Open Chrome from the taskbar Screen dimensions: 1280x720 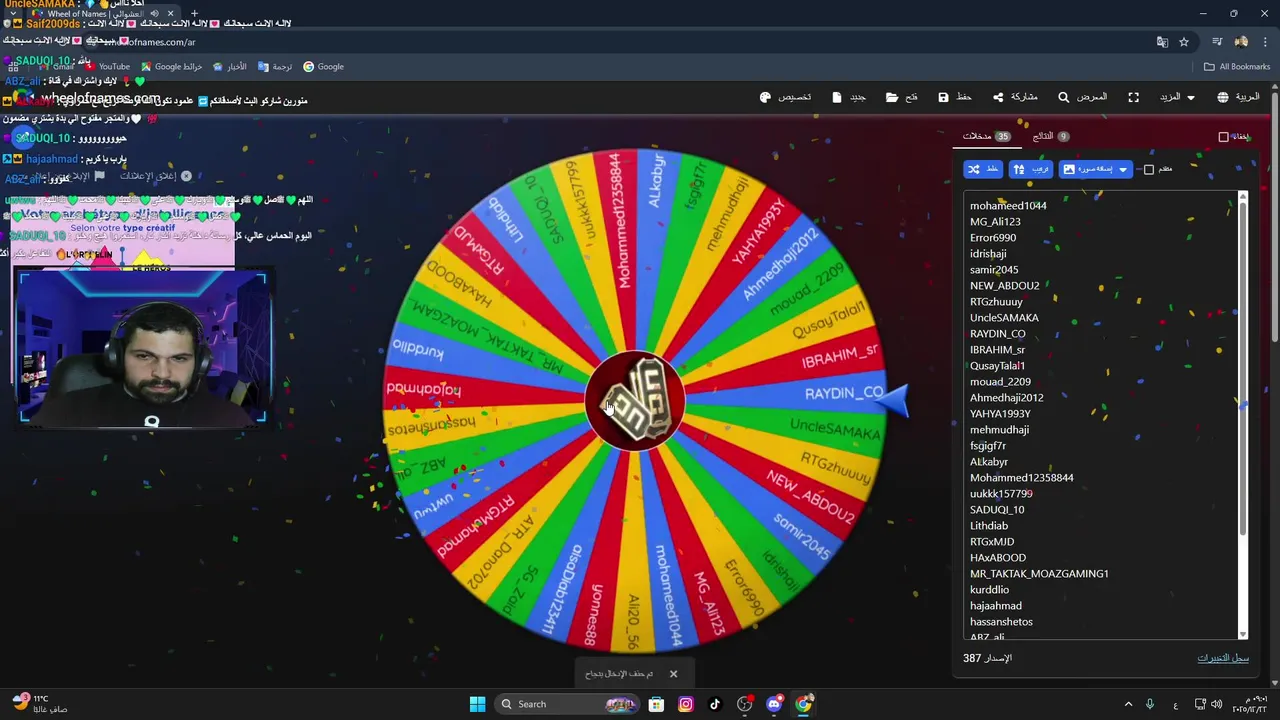click(x=803, y=704)
